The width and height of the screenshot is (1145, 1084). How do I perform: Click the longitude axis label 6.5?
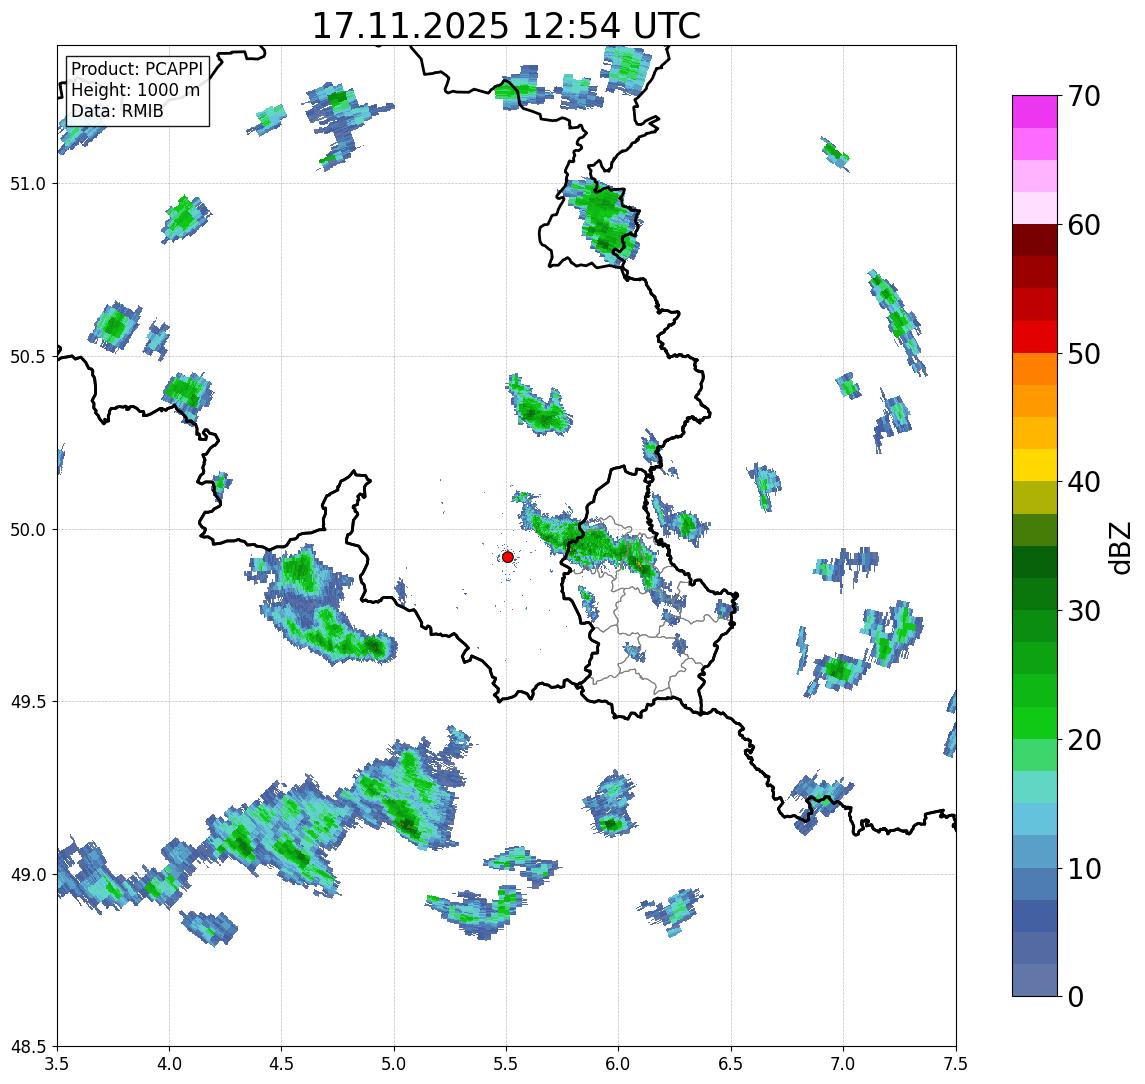pyautogui.click(x=731, y=1064)
